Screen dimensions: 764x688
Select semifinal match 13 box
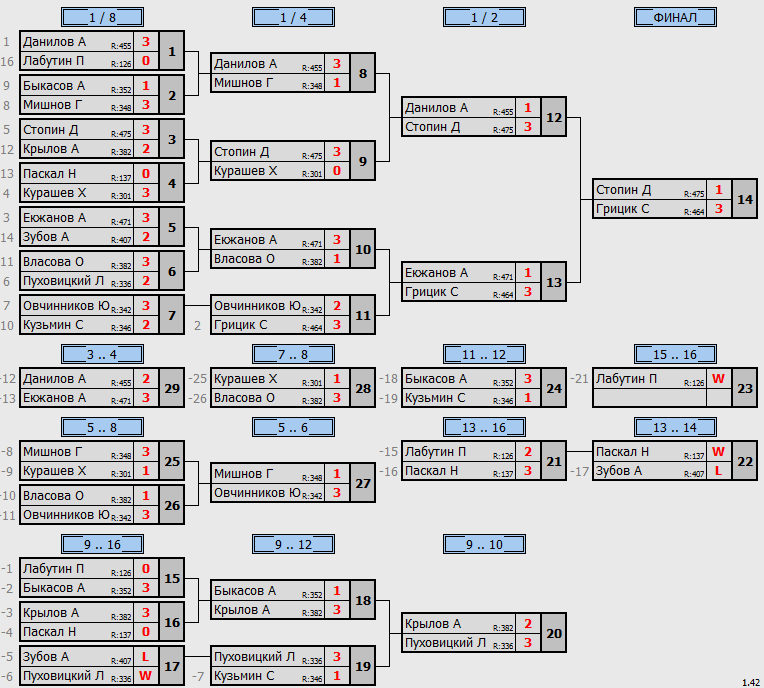coord(554,282)
